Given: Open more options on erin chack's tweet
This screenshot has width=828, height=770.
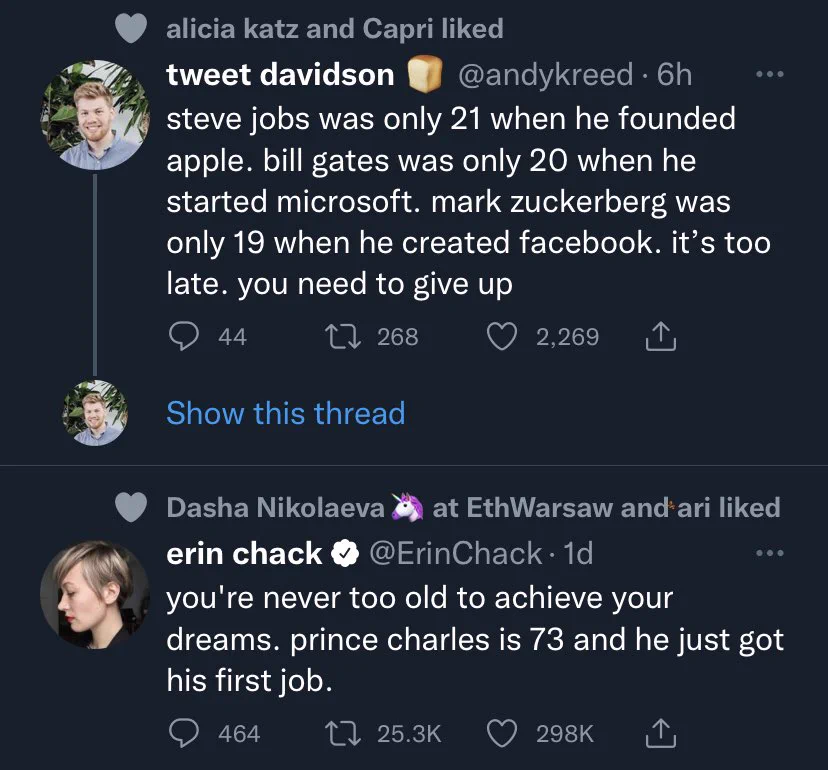Looking at the screenshot, I should coord(770,553).
